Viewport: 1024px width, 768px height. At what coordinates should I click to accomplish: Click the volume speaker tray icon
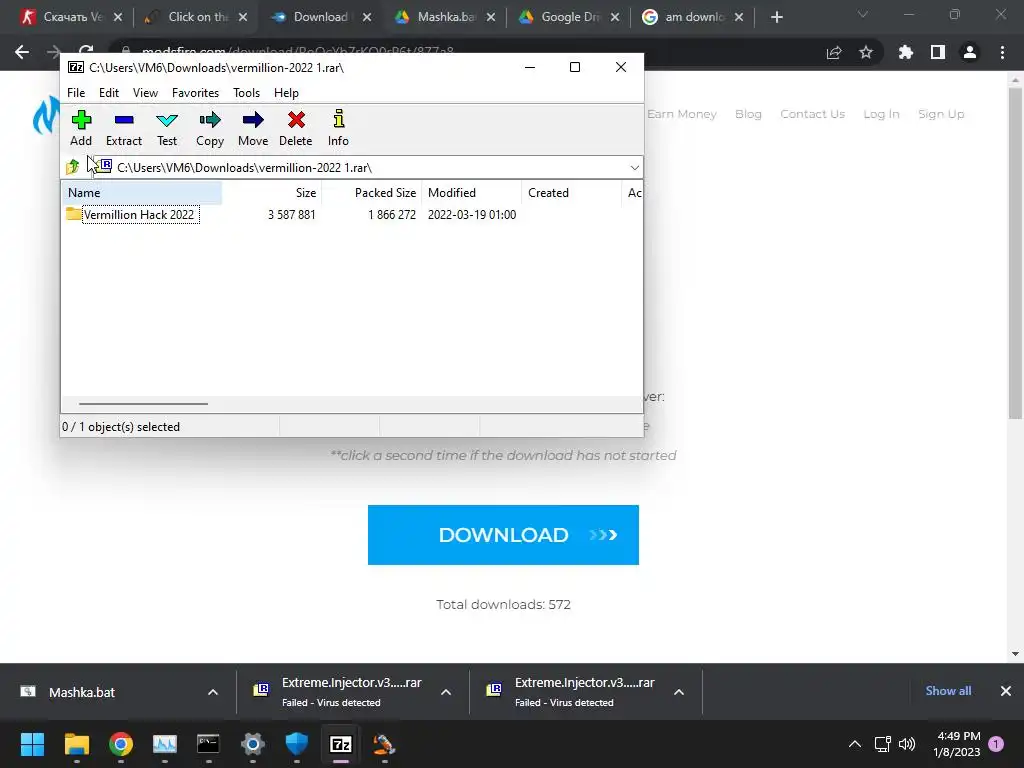(907, 744)
